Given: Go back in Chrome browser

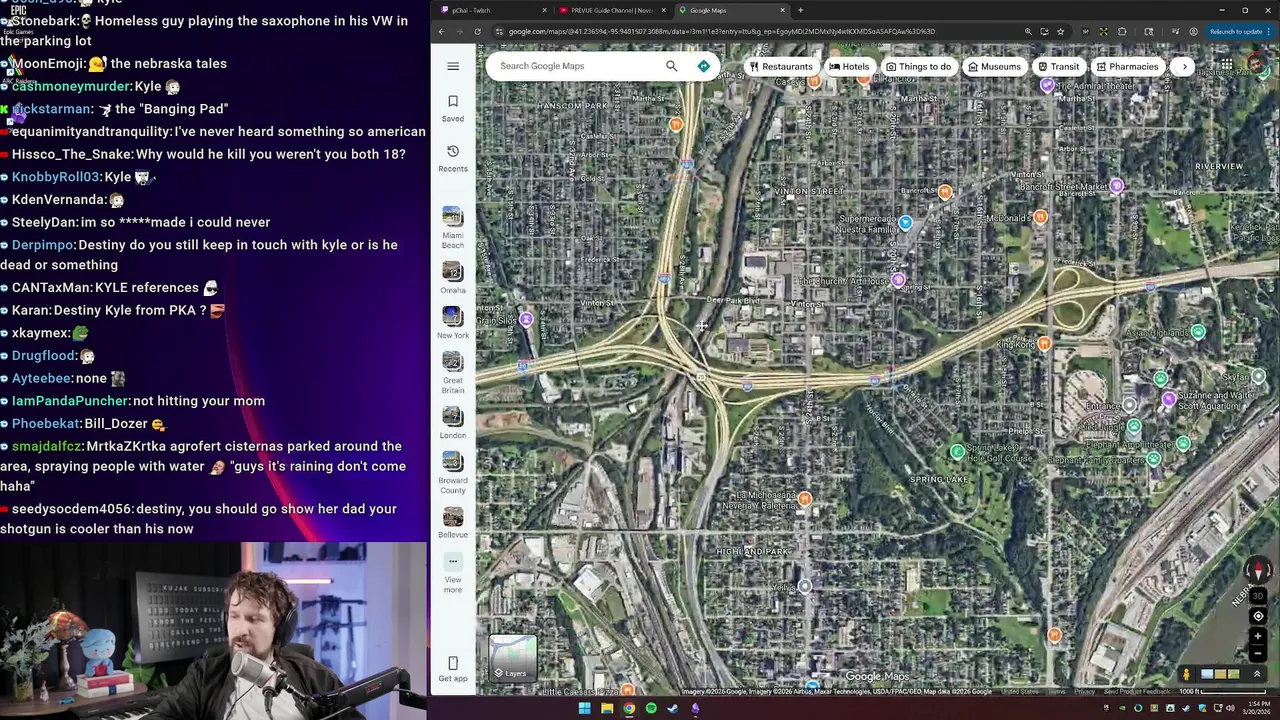Looking at the screenshot, I should [x=441, y=31].
